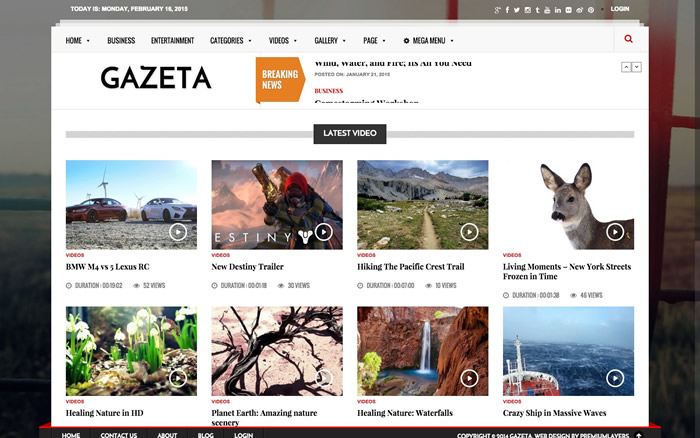
Task: Open the Flickr icon in top bar
Action: coord(568,10)
